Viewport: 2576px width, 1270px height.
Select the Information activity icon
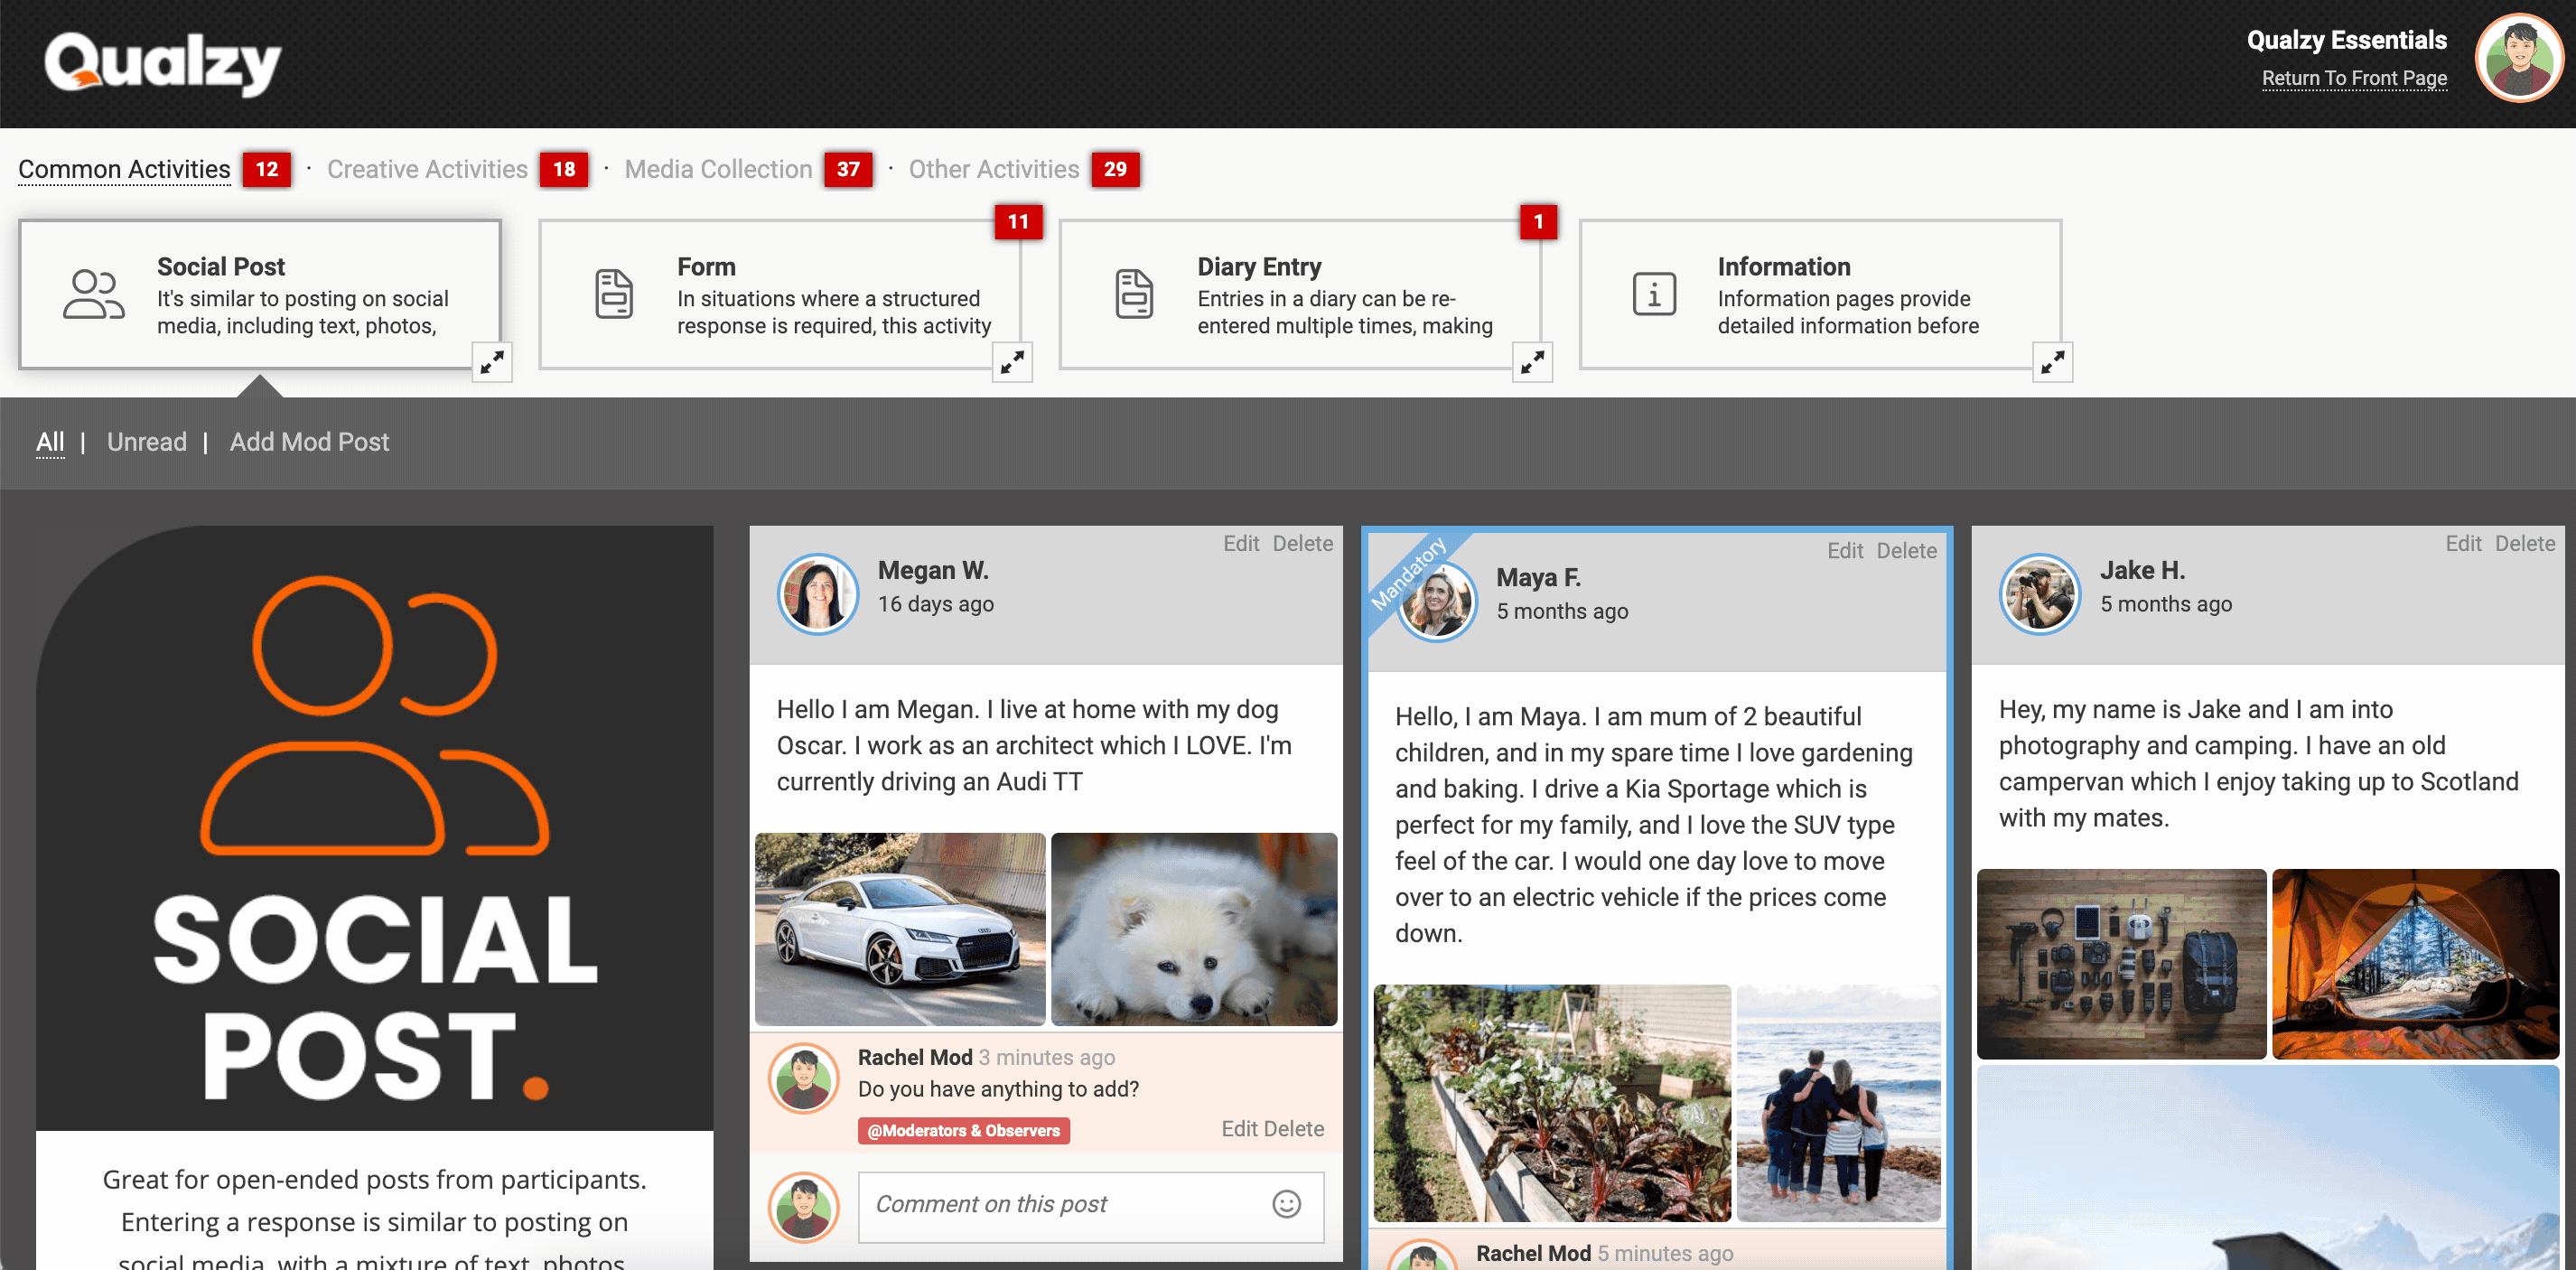pyautogui.click(x=1654, y=294)
